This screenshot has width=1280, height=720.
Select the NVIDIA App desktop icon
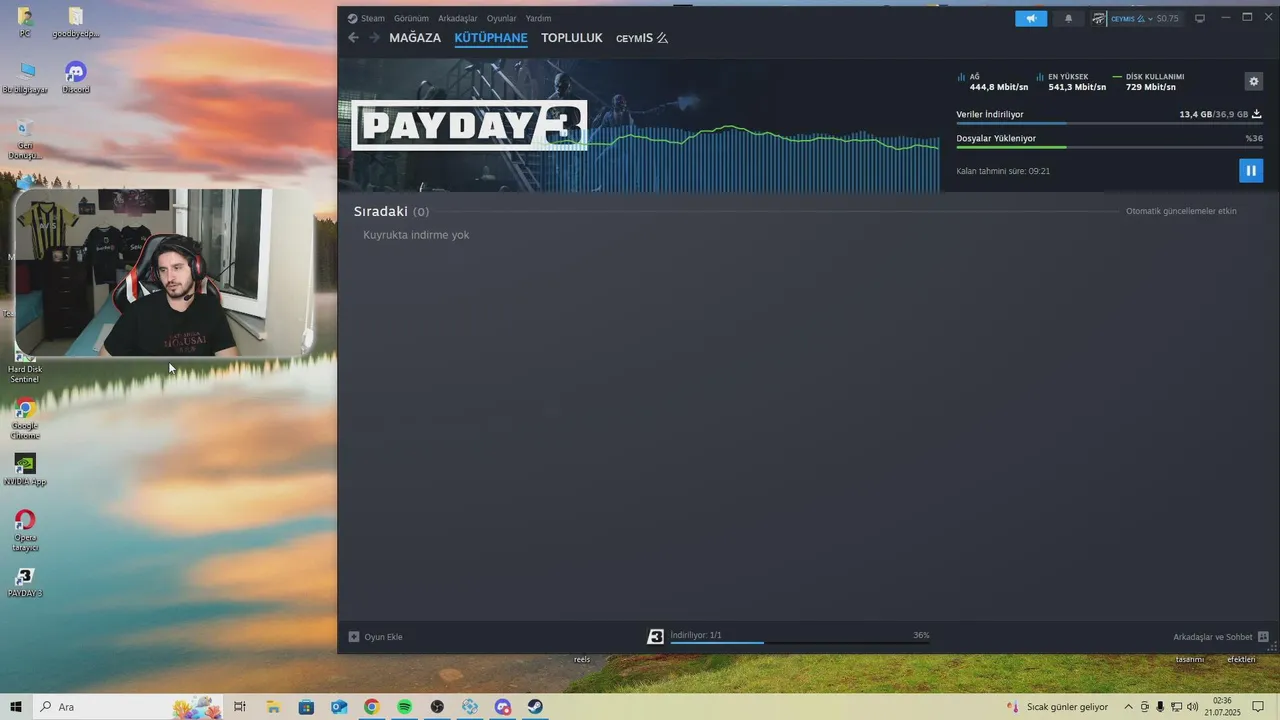[25, 470]
